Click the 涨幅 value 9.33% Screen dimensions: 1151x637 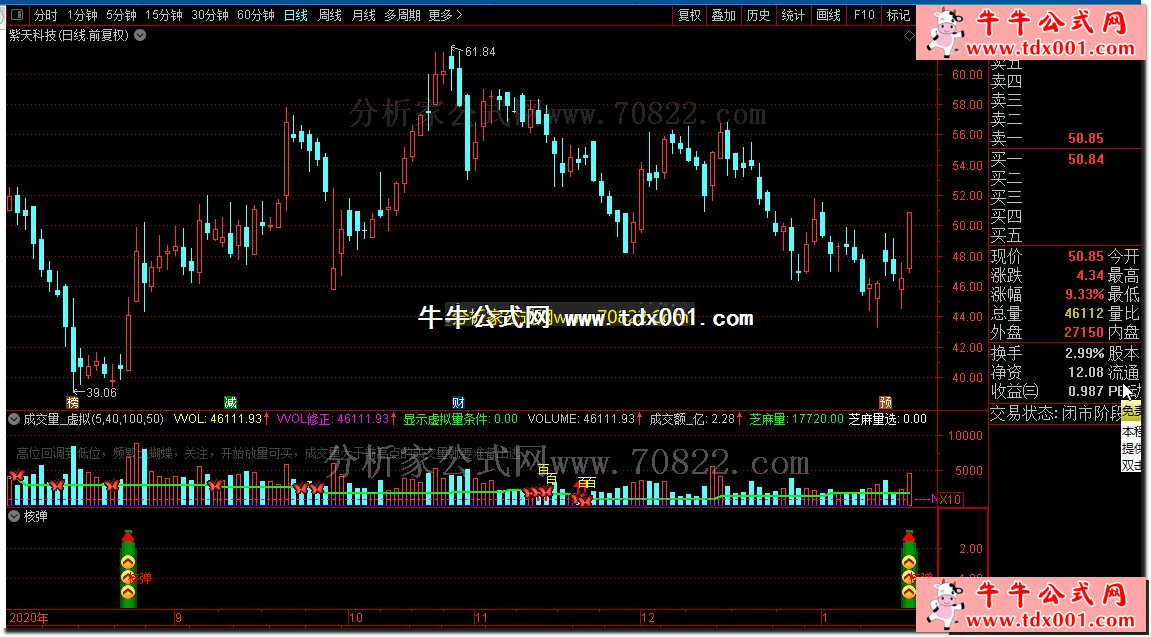(x=1086, y=295)
